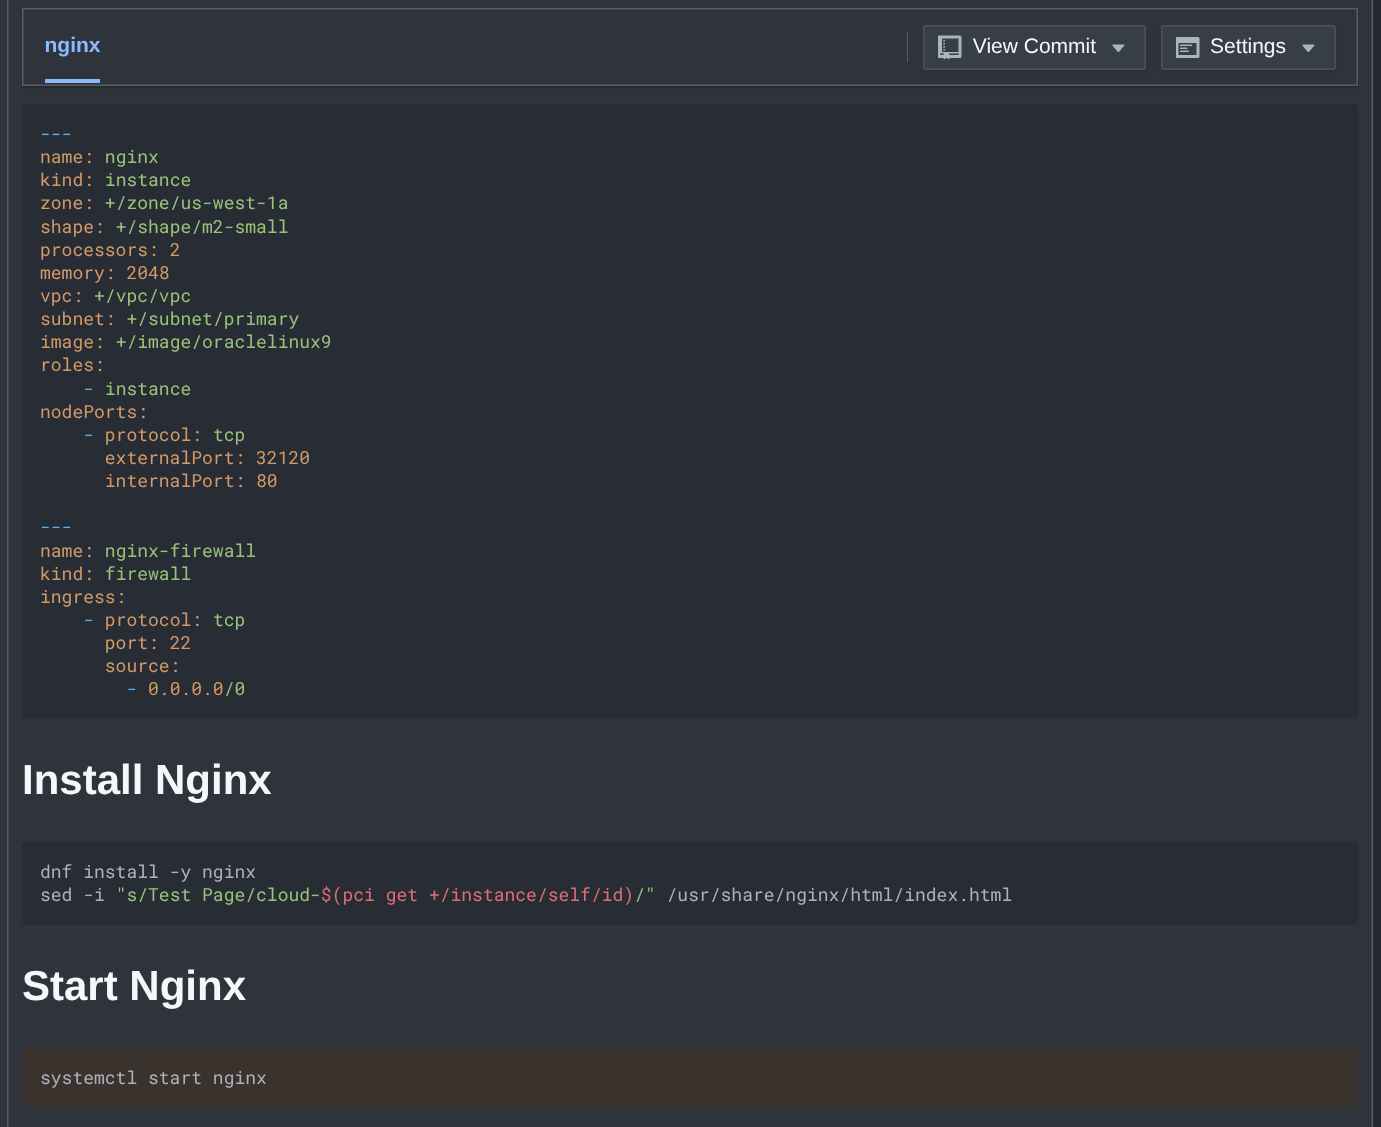1381x1127 pixels.
Task: Click 'zone: +/zone/us-west-1a' line
Action: point(164,203)
